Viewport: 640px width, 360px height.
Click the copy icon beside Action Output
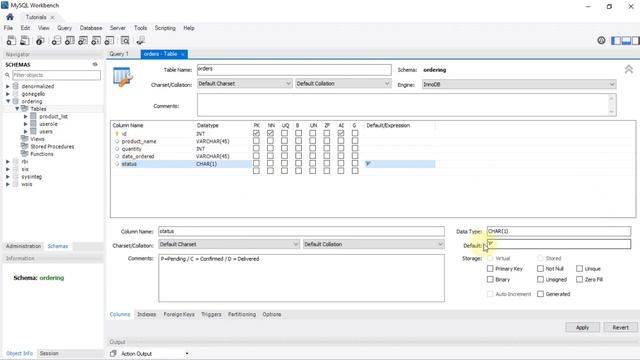(x=113, y=353)
